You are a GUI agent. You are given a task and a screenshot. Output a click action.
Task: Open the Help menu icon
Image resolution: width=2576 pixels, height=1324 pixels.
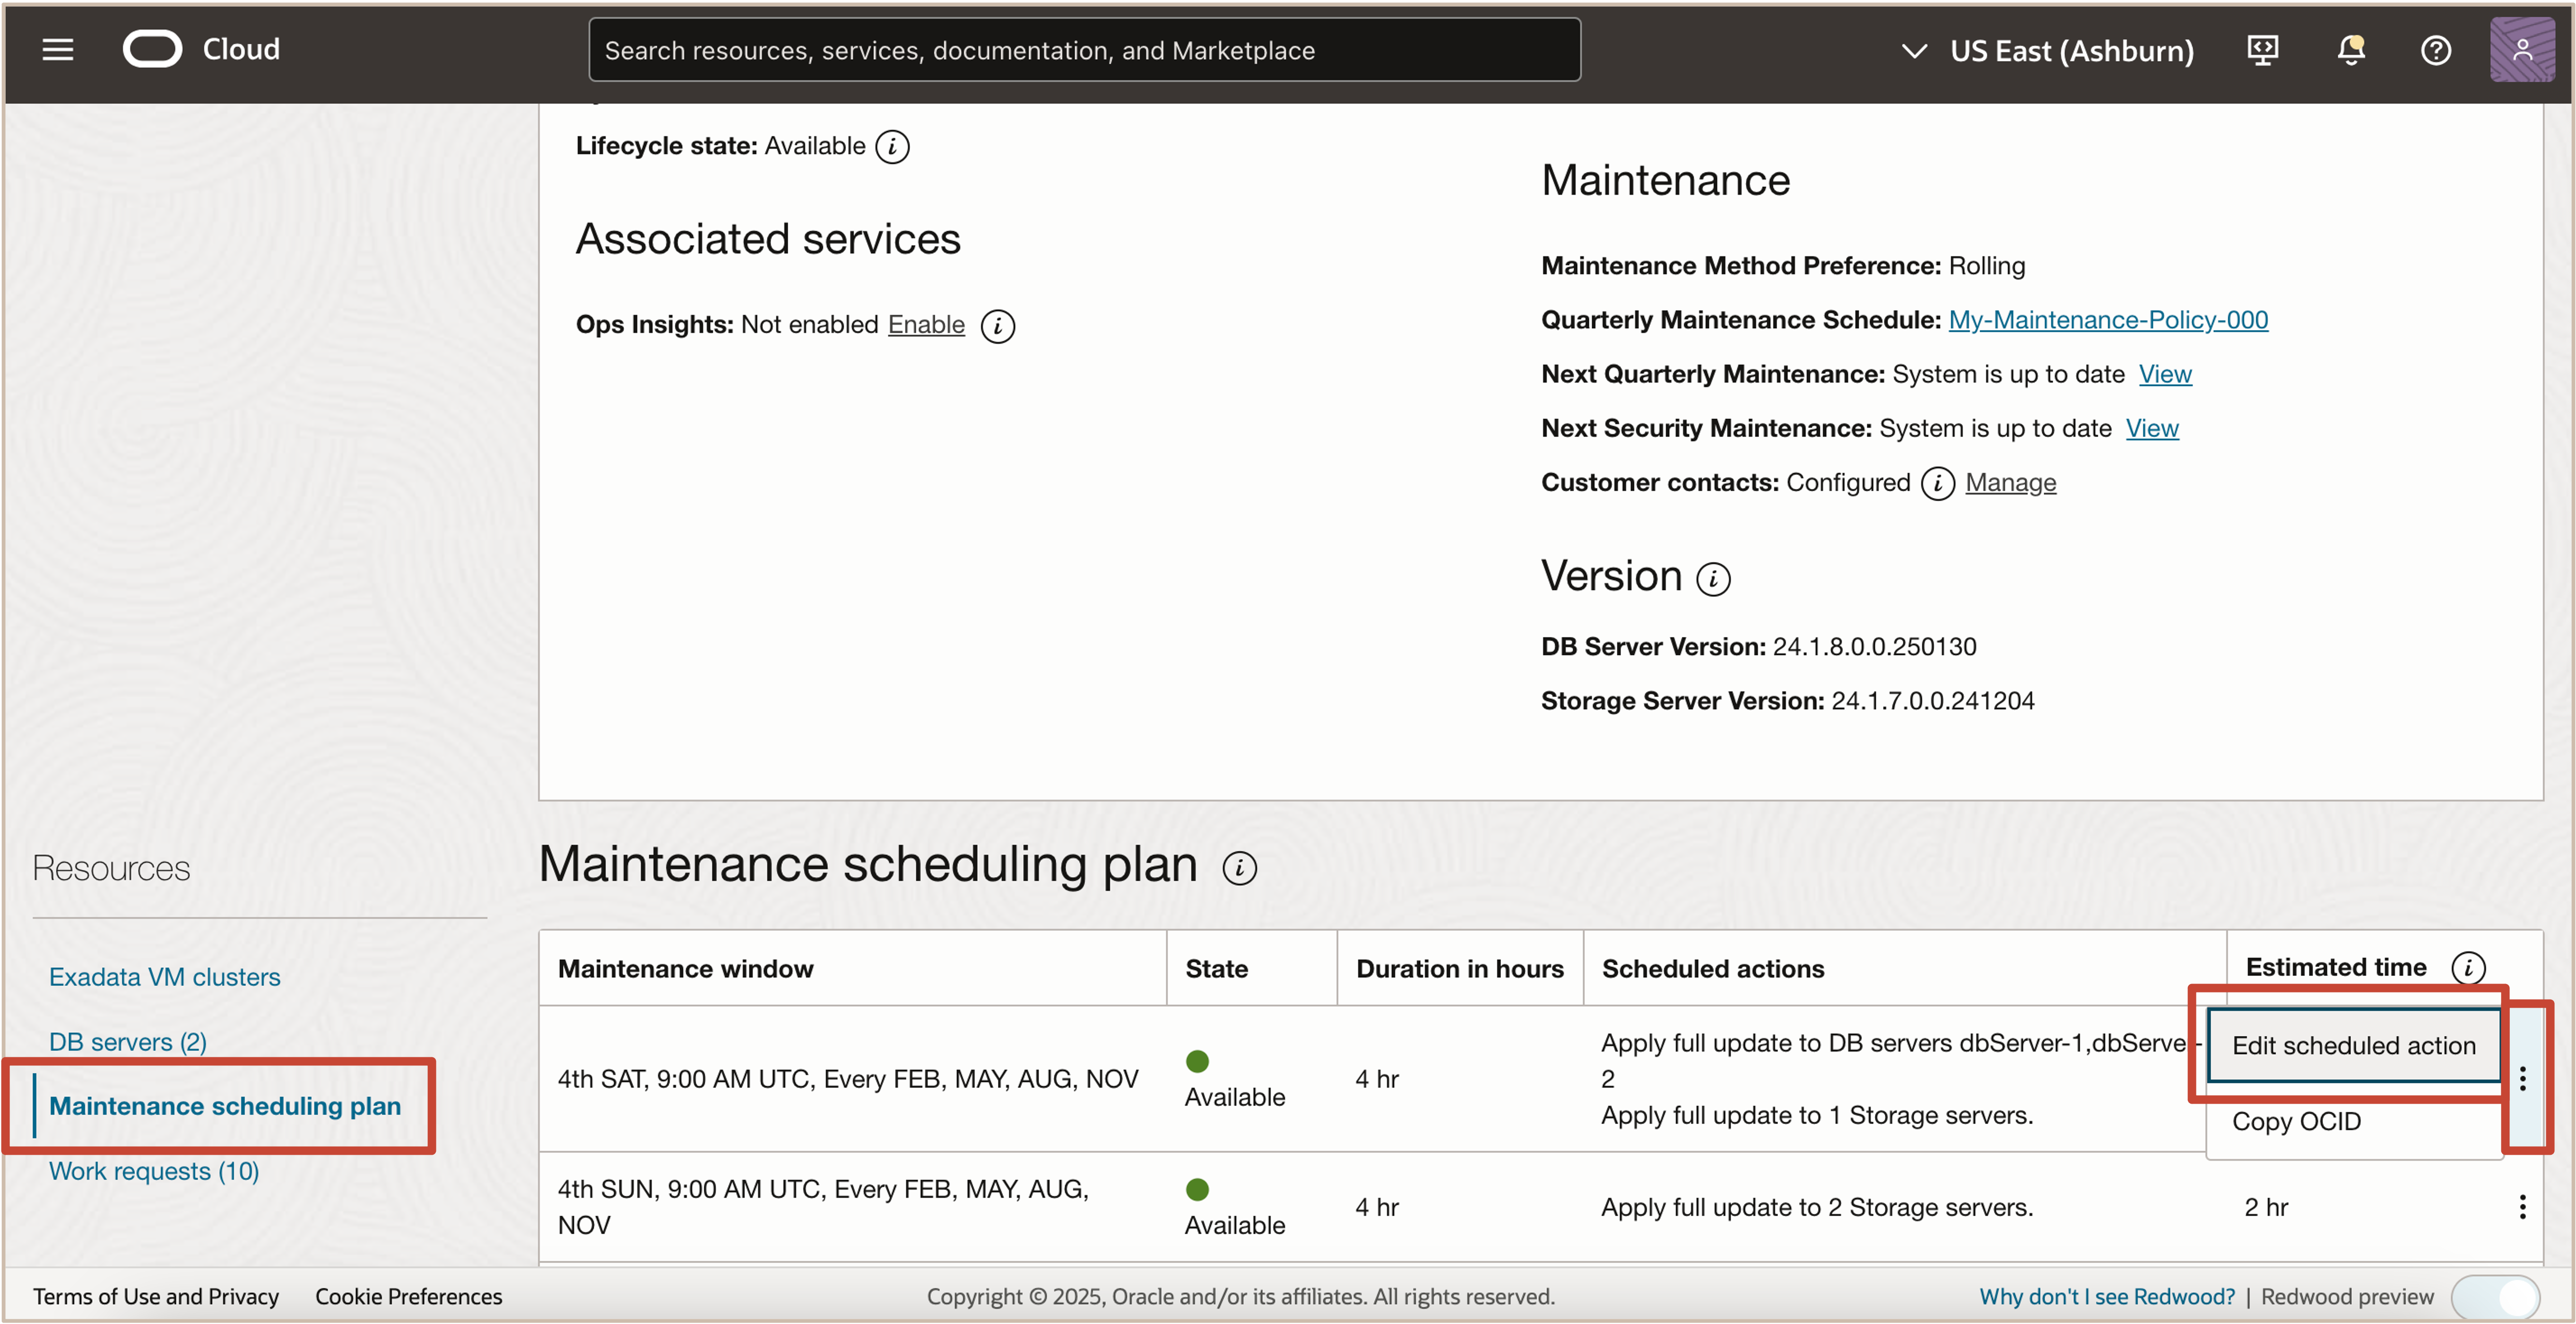click(2436, 49)
